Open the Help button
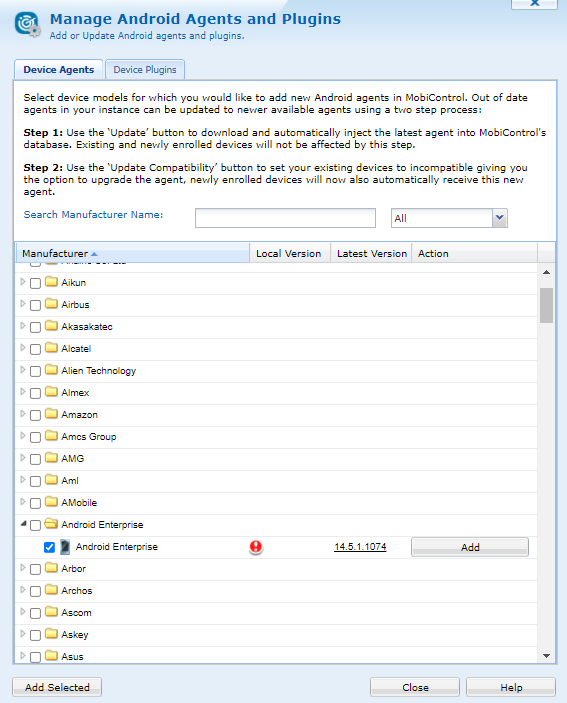The height and width of the screenshot is (703, 567). coord(511,687)
